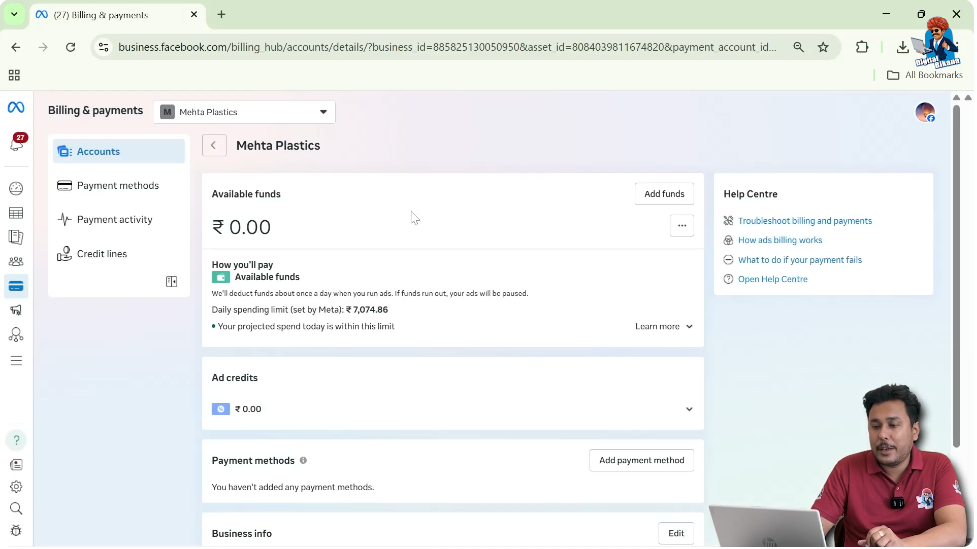Image resolution: width=977 pixels, height=549 pixels.
Task: Open Troubleshoot billing and payments link
Action: [804, 221]
